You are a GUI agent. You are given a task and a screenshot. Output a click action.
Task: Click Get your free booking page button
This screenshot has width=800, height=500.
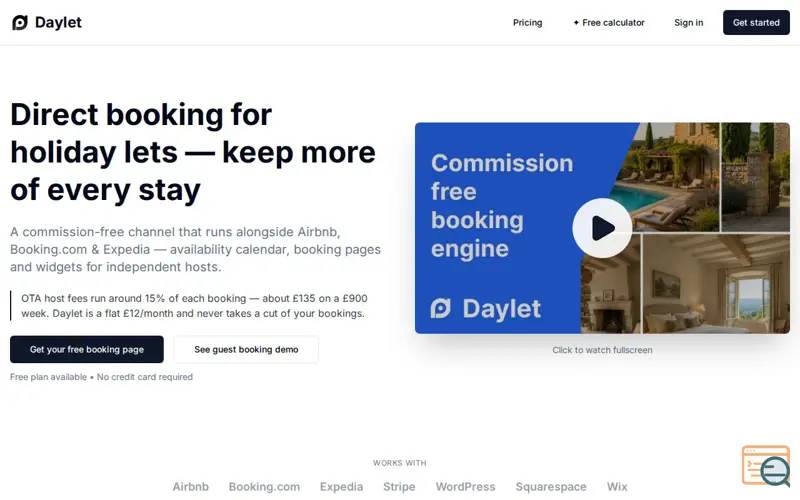coord(87,349)
